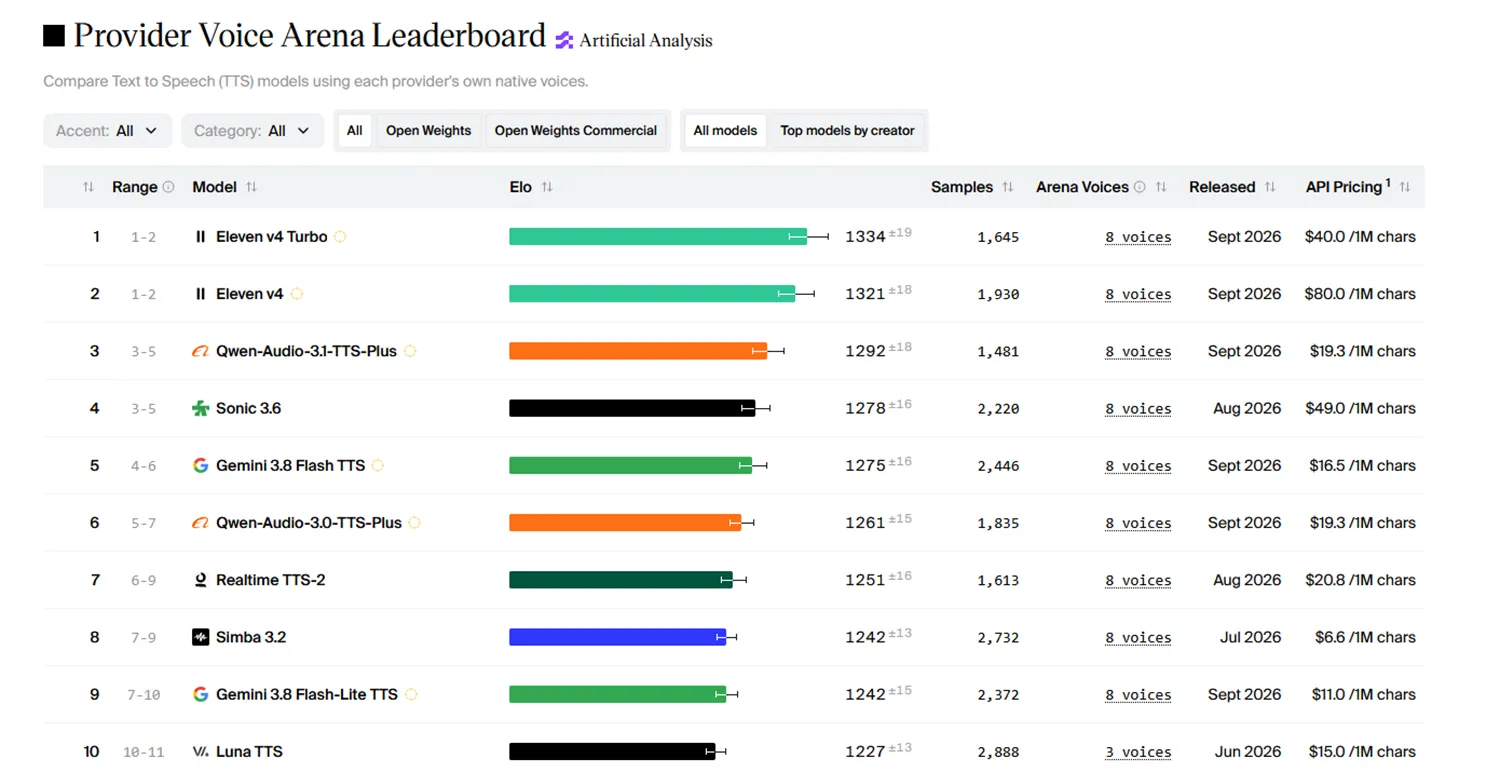Open 8 voices link for Realtime TTS-2

coord(1138,581)
